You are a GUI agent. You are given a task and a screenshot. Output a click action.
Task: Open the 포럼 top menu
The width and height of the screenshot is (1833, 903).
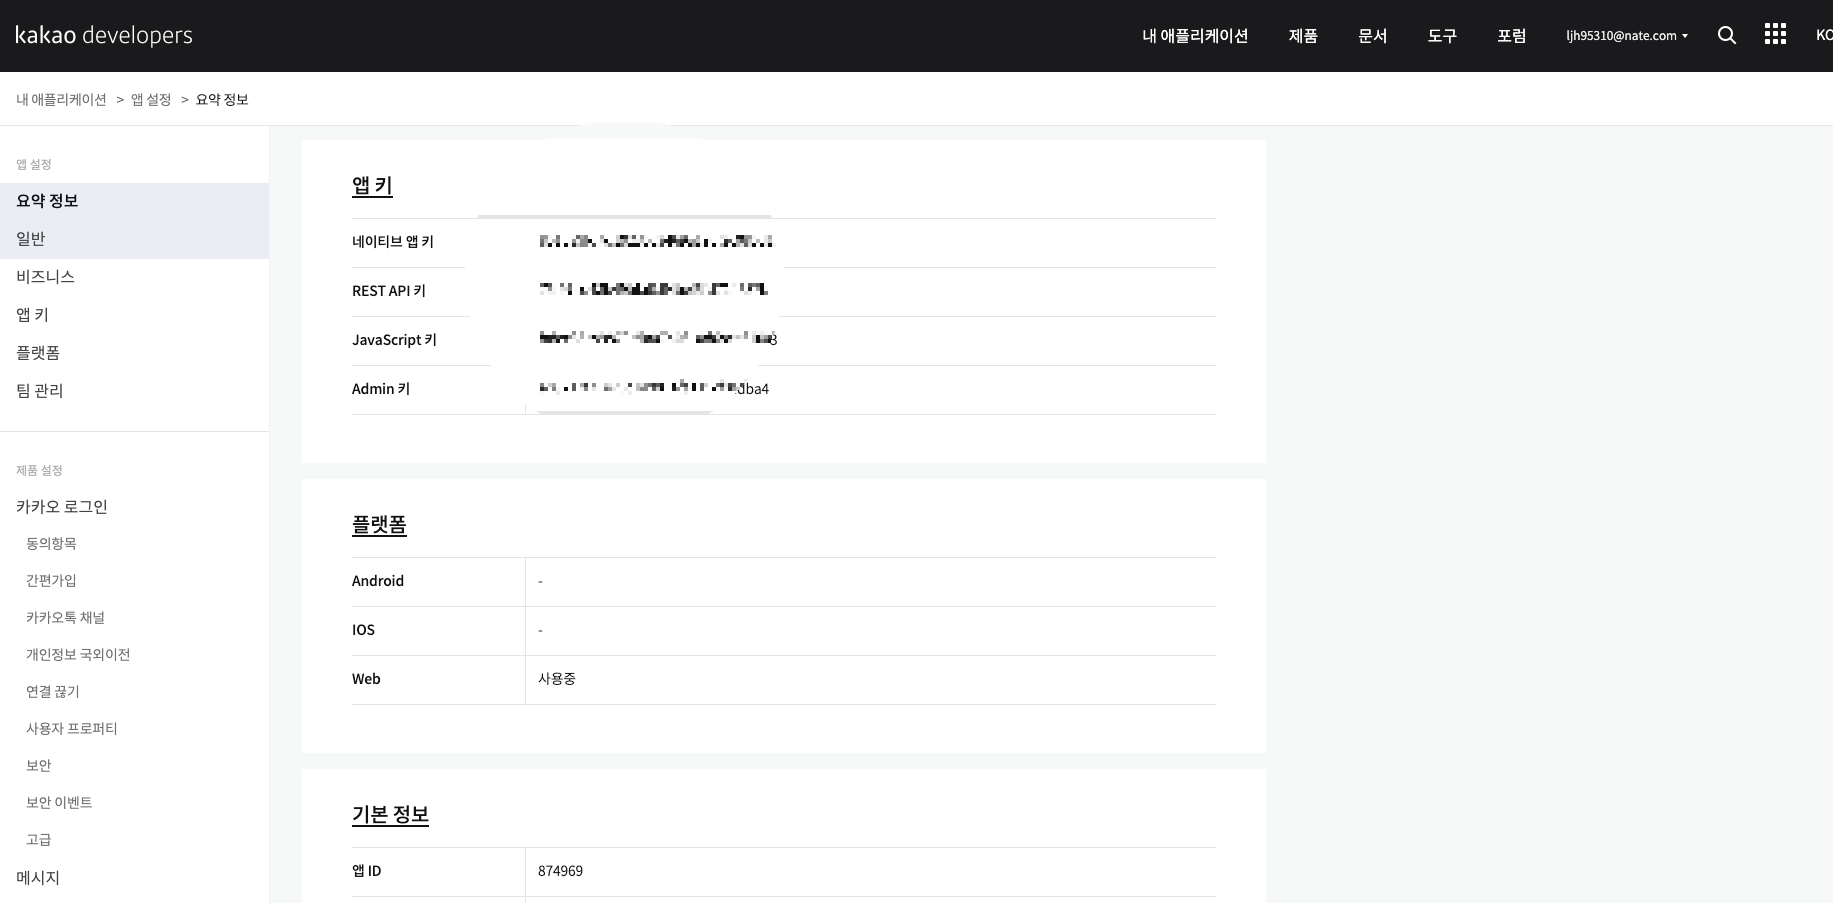point(1511,35)
